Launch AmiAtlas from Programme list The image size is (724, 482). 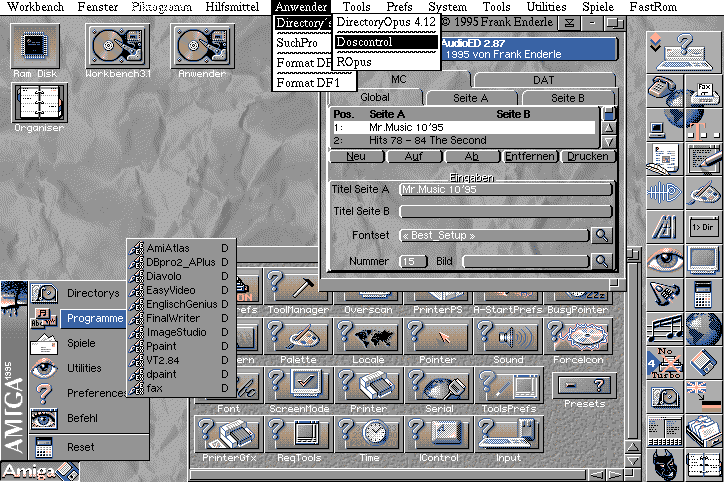[x=181, y=248]
